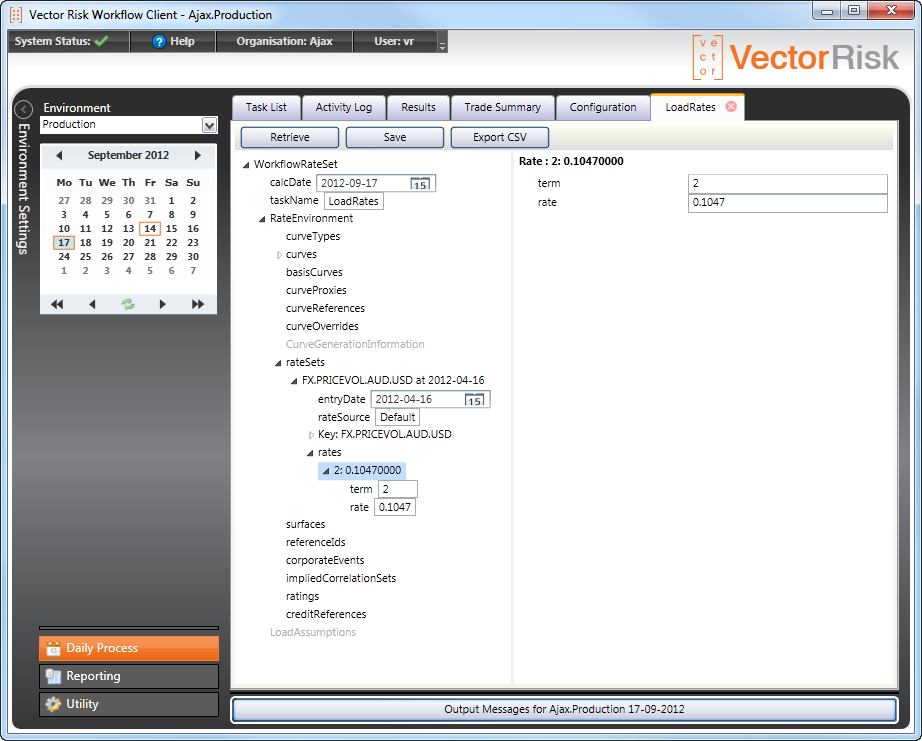Select the curveTypes tree item

(x=313, y=237)
